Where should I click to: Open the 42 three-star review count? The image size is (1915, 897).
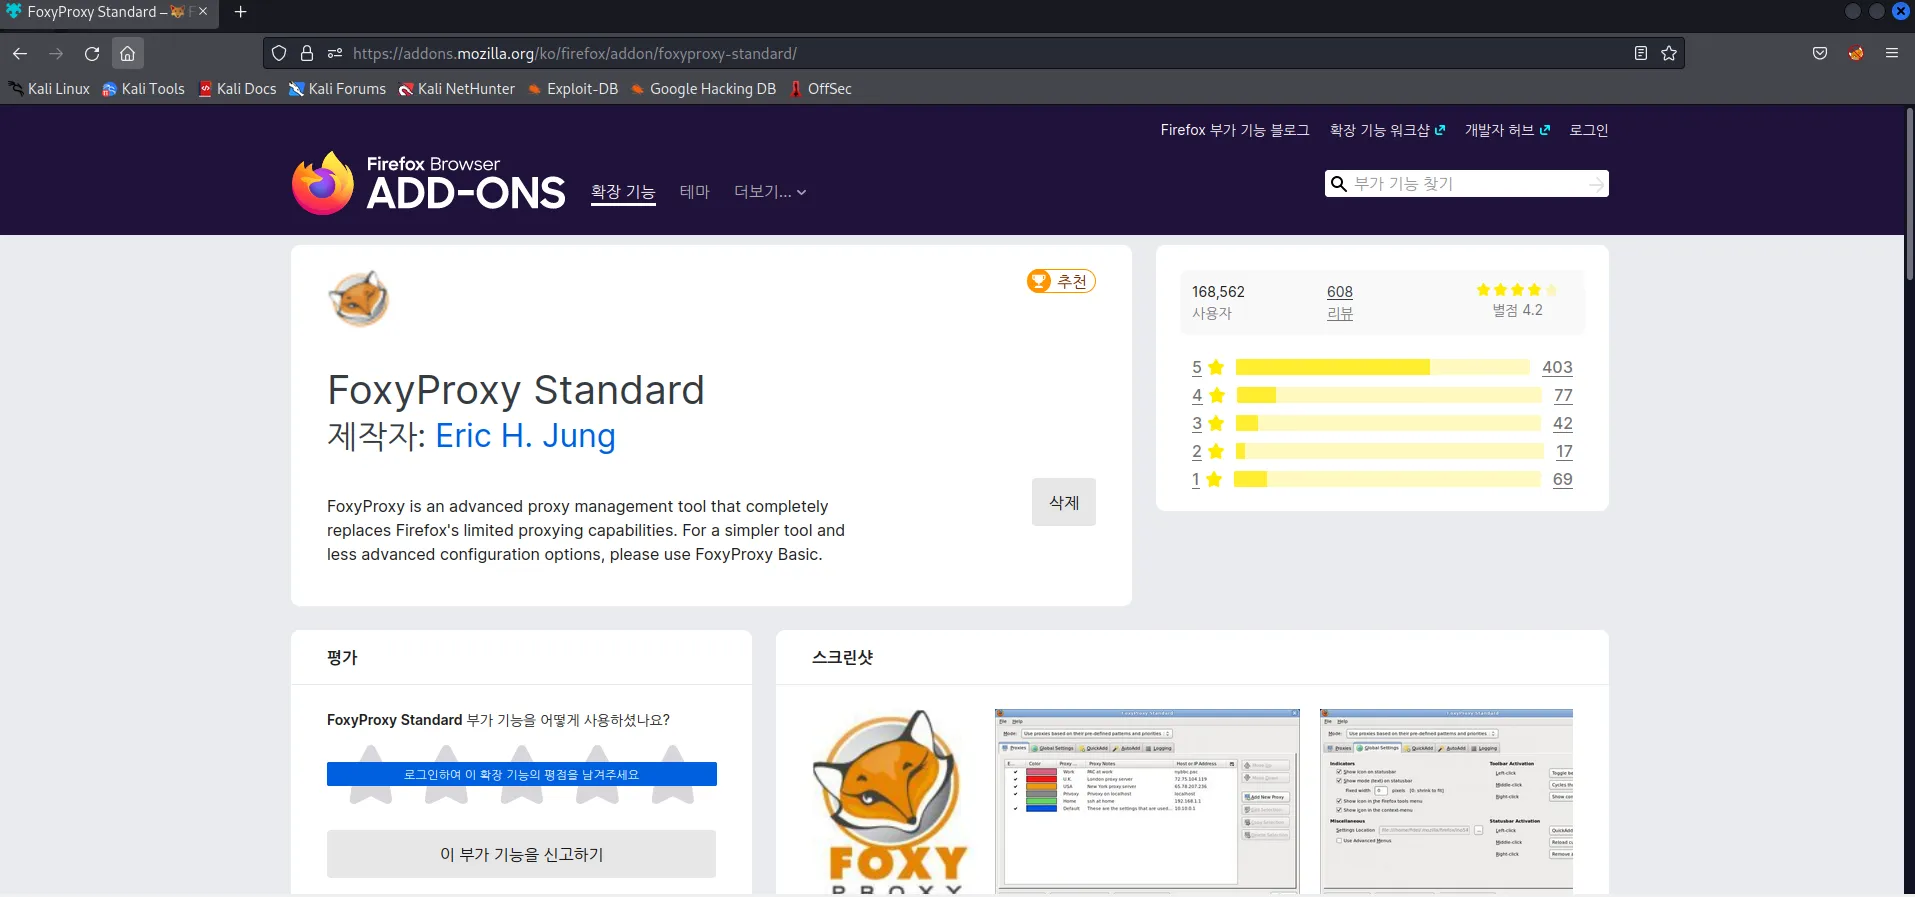point(1563,424)
